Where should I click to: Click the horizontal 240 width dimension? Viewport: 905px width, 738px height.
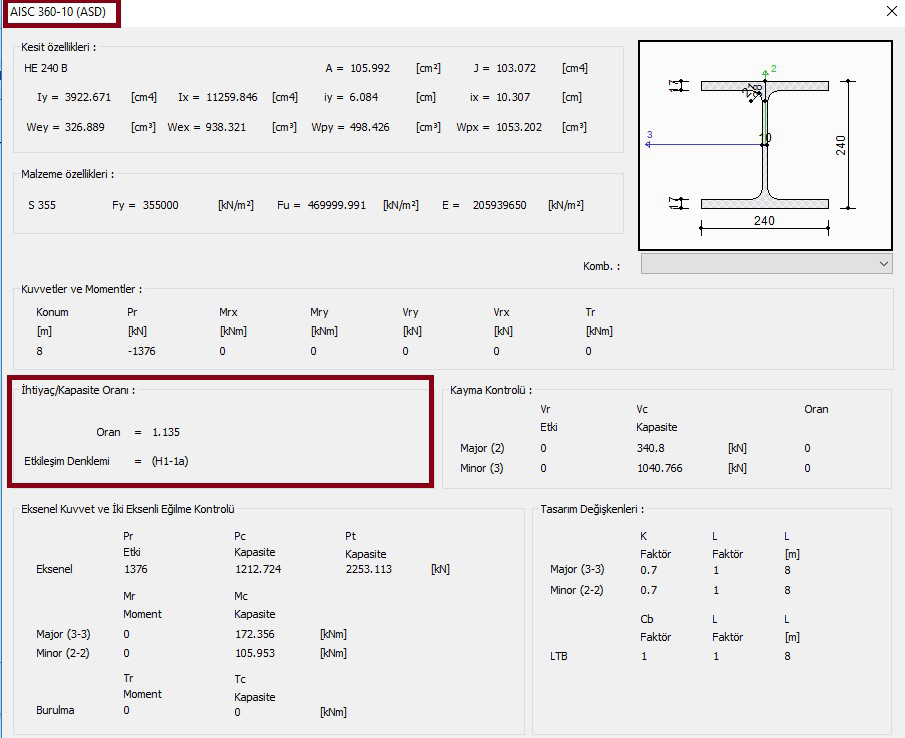tap(764, 221)
